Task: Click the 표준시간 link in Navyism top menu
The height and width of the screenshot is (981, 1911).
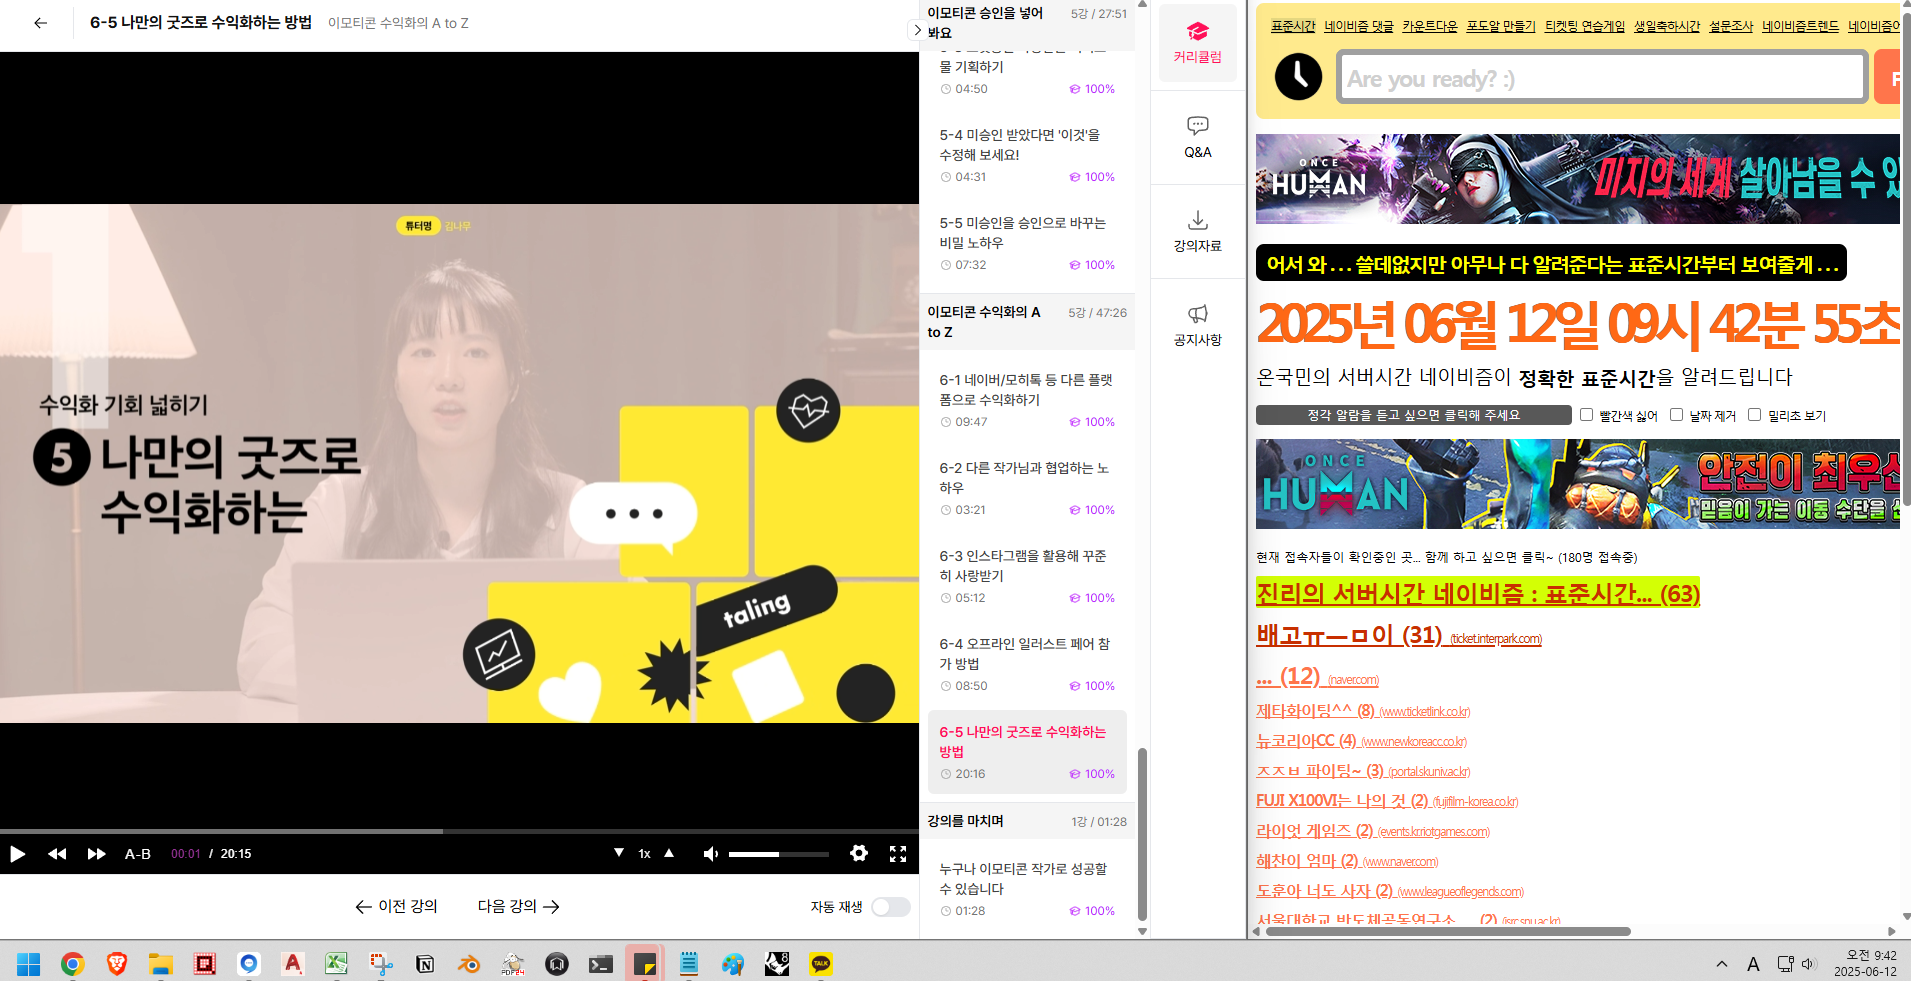Action: pyautogui.click(x=1293, y=26)
